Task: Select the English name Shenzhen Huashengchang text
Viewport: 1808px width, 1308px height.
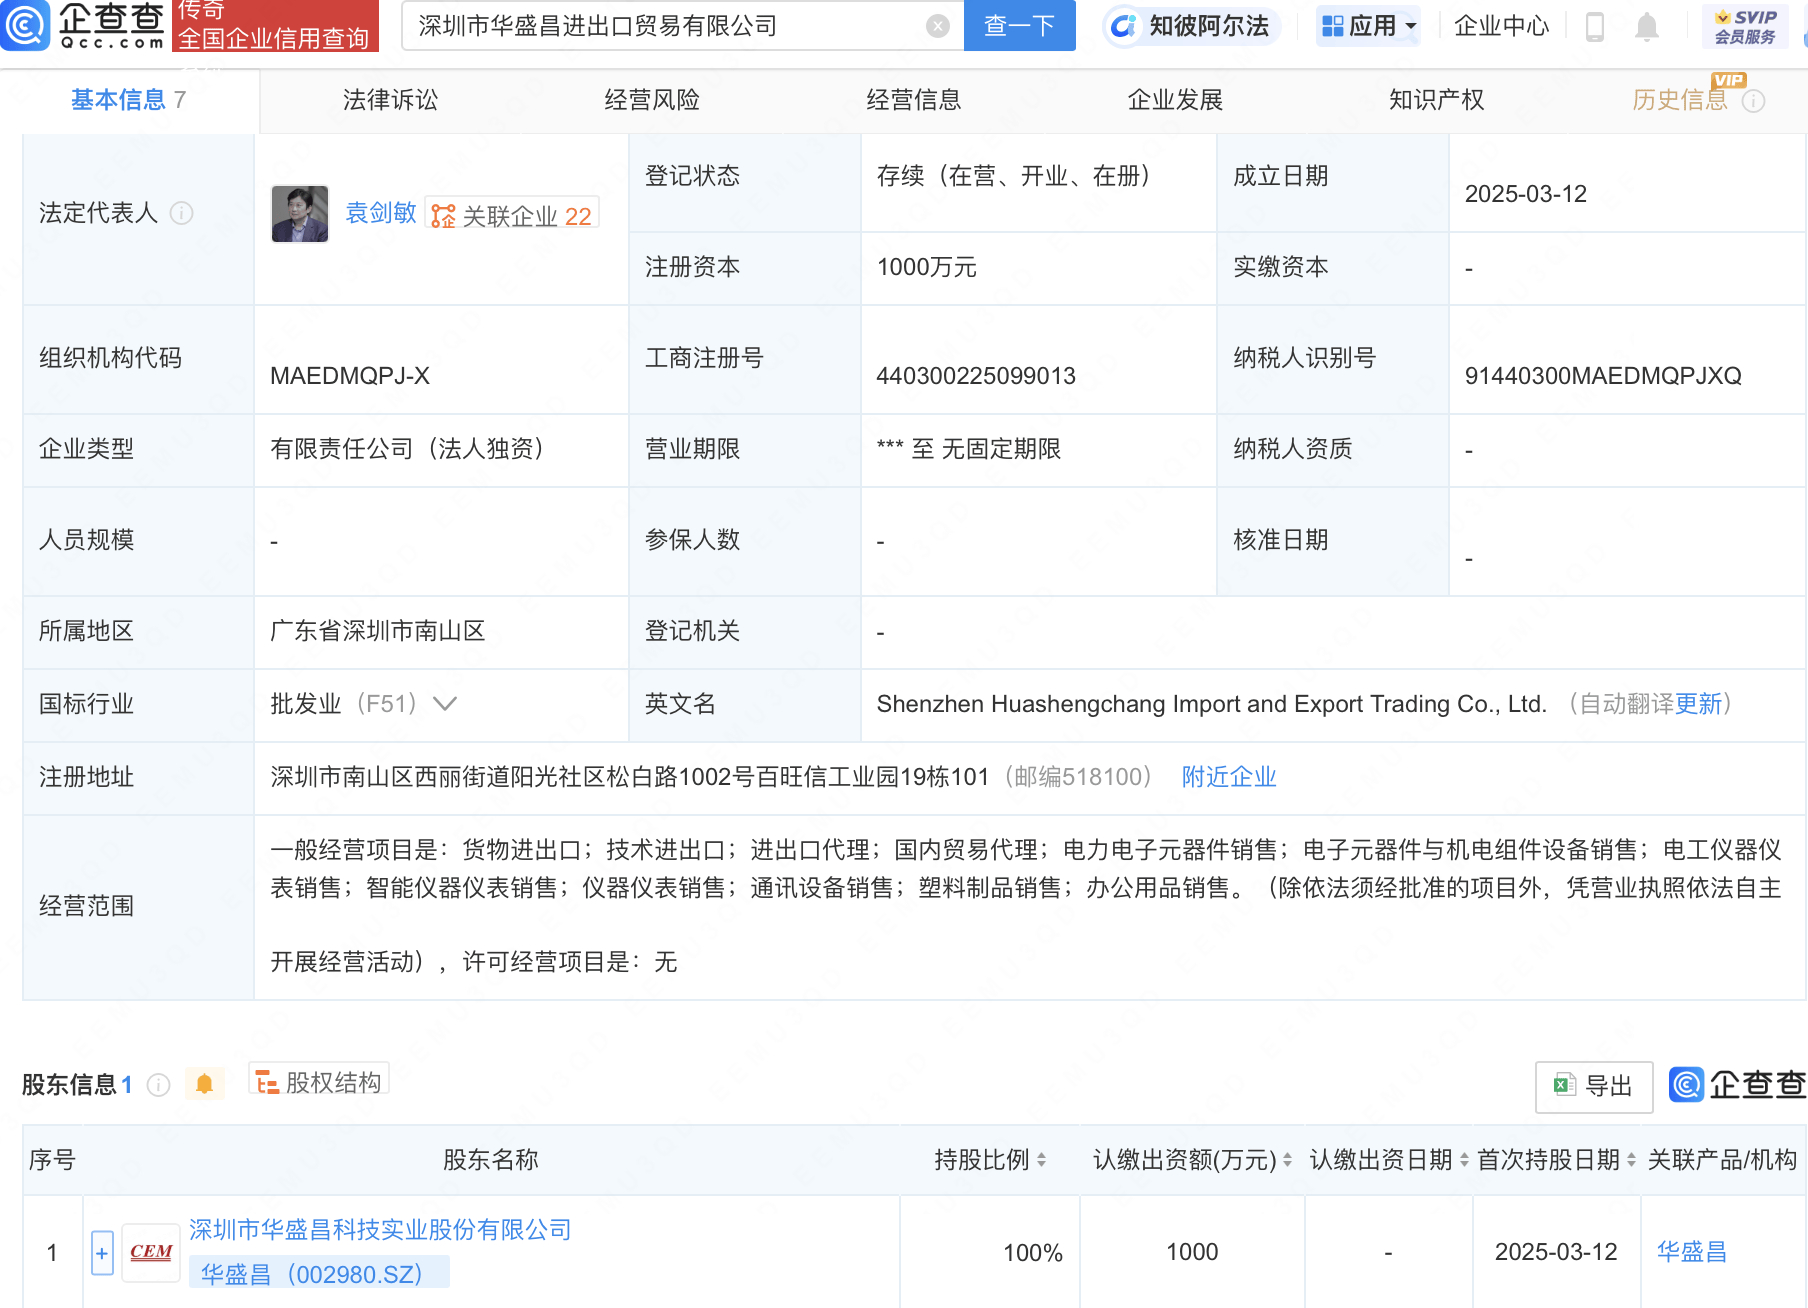Action: pos(1212,704)
